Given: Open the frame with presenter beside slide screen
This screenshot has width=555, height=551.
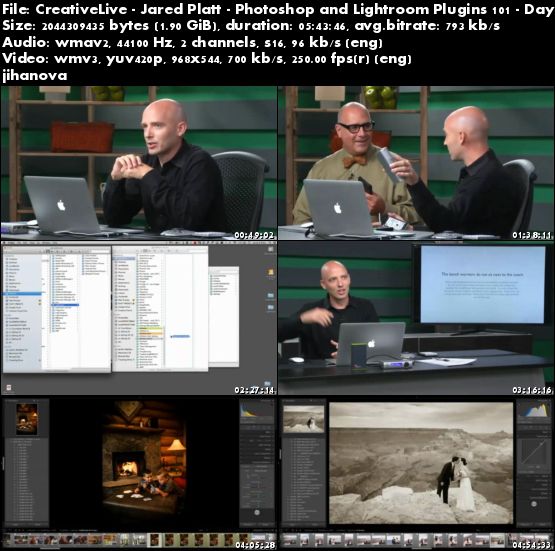Looking at the screenshot, I should pyautogui.click(x=416, y=318).
